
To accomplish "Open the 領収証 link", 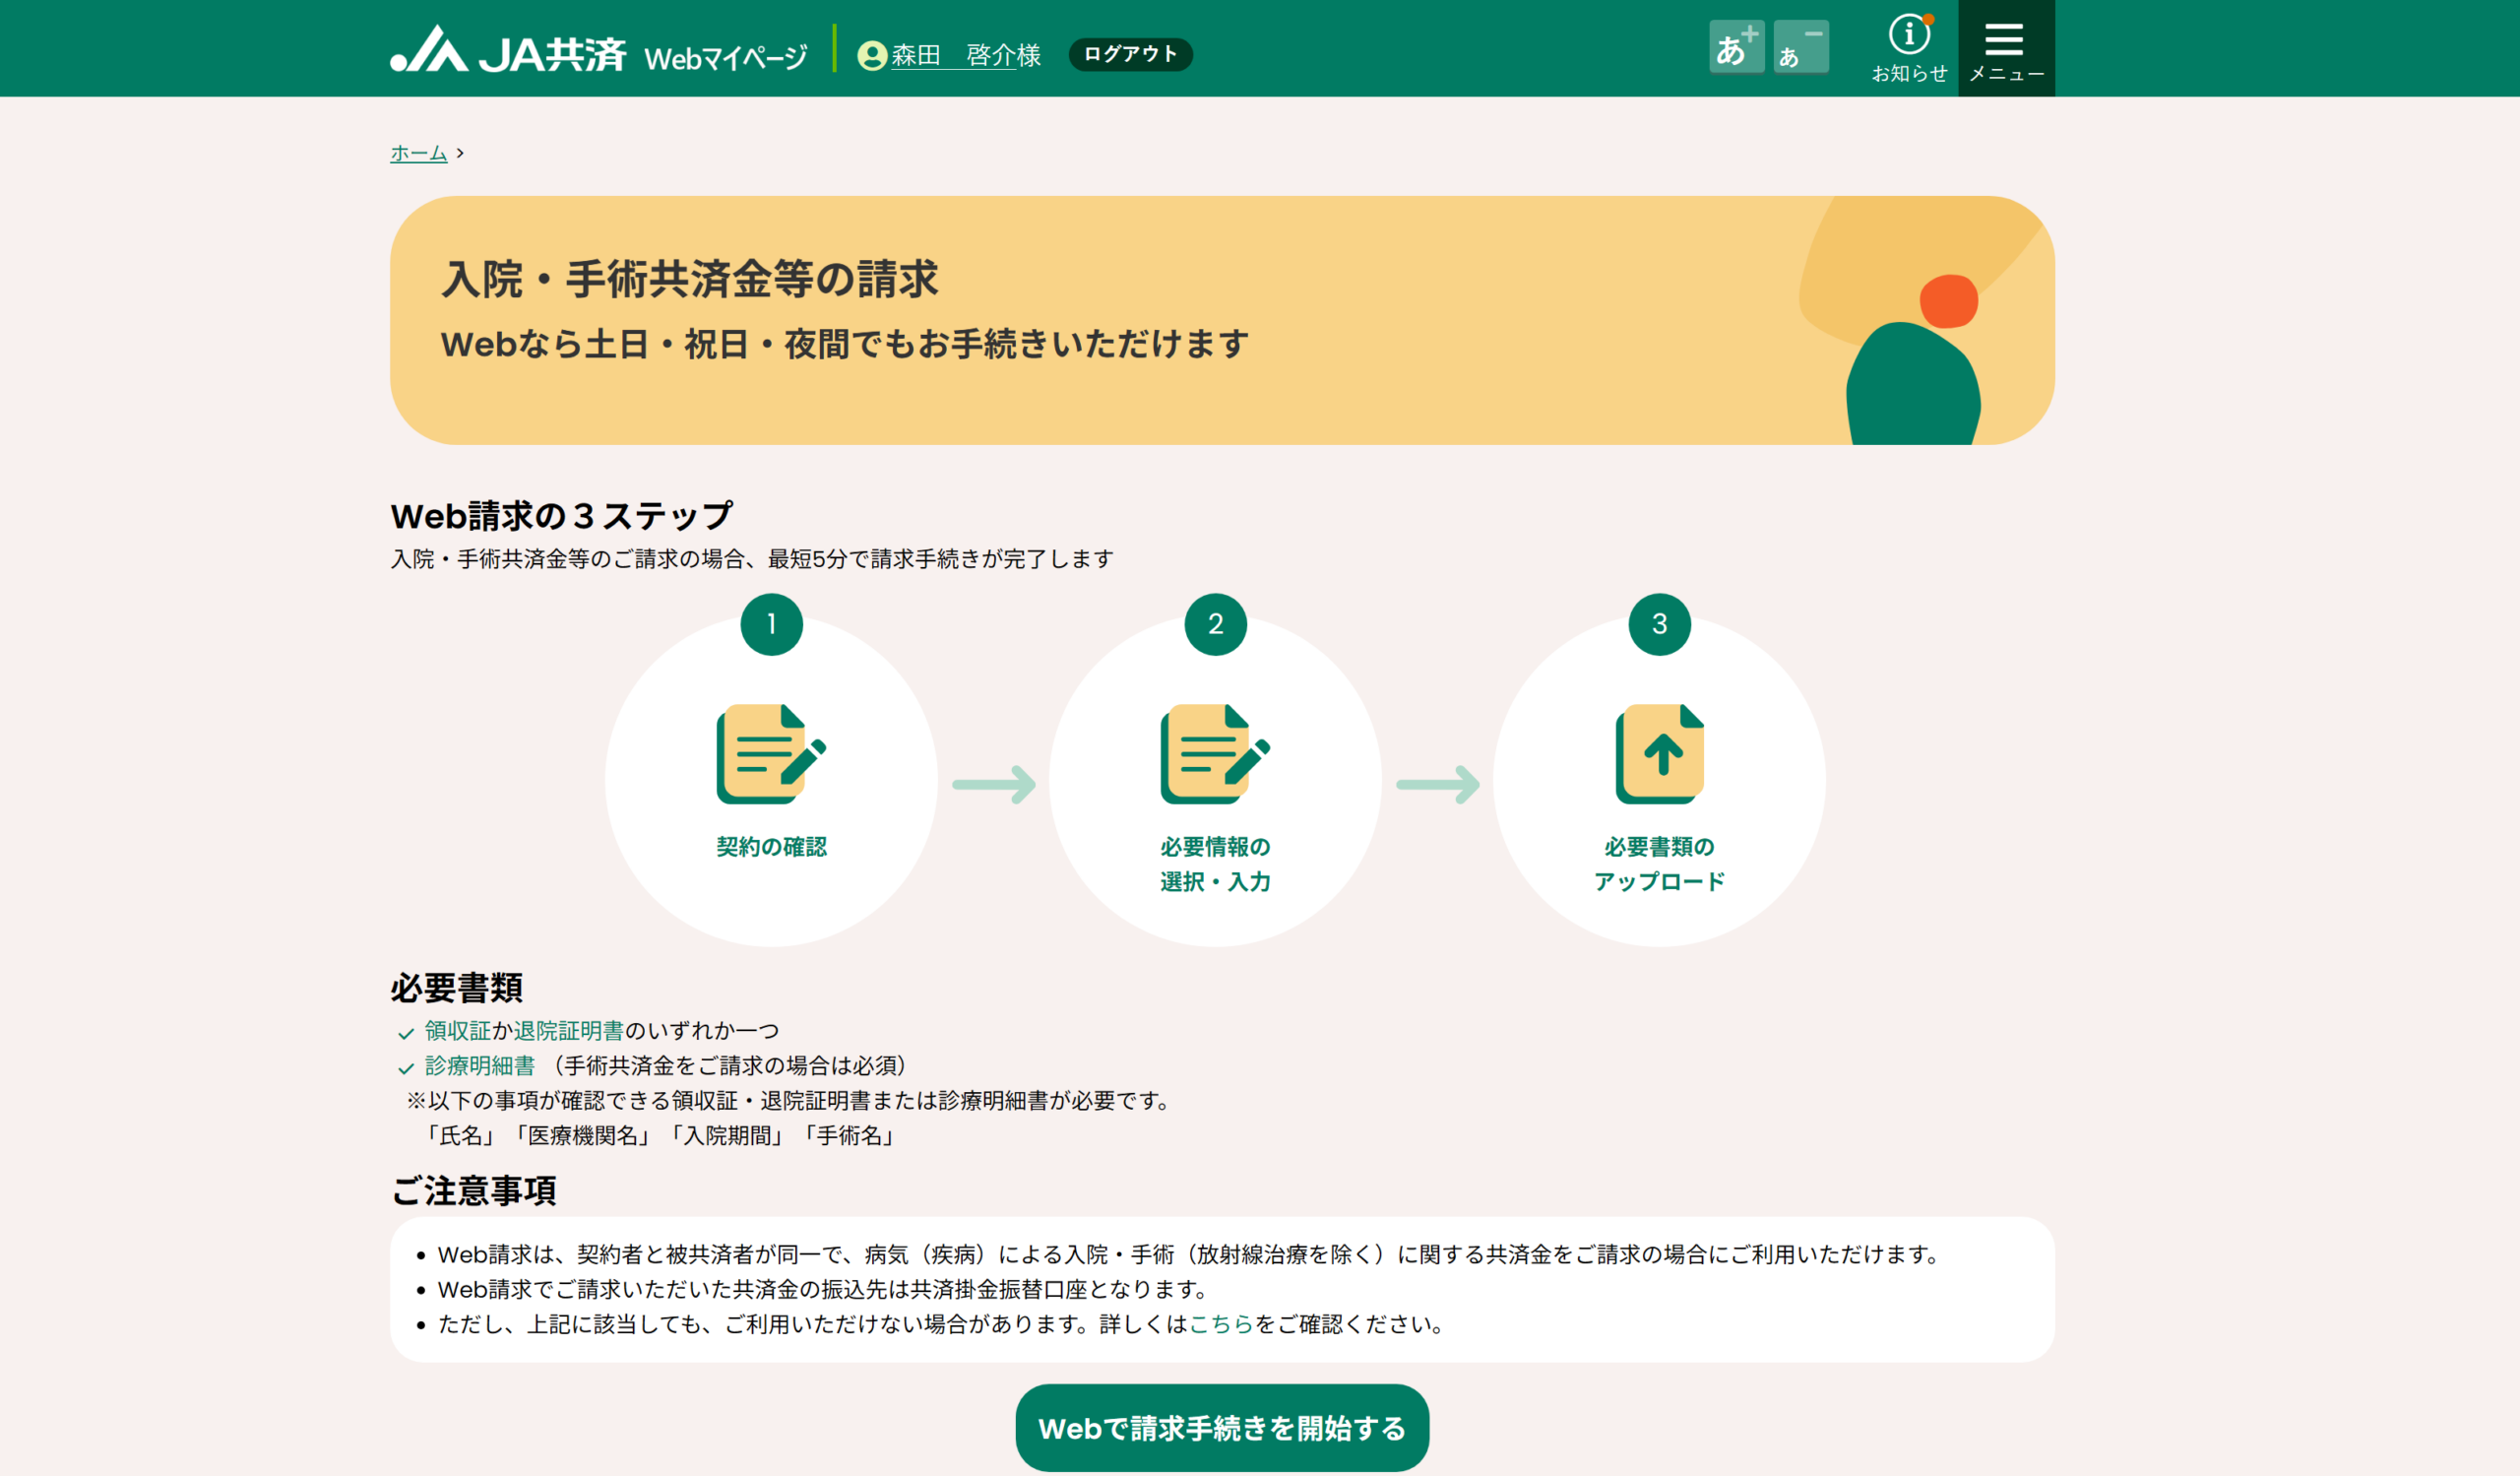I will pos(457,1030).
